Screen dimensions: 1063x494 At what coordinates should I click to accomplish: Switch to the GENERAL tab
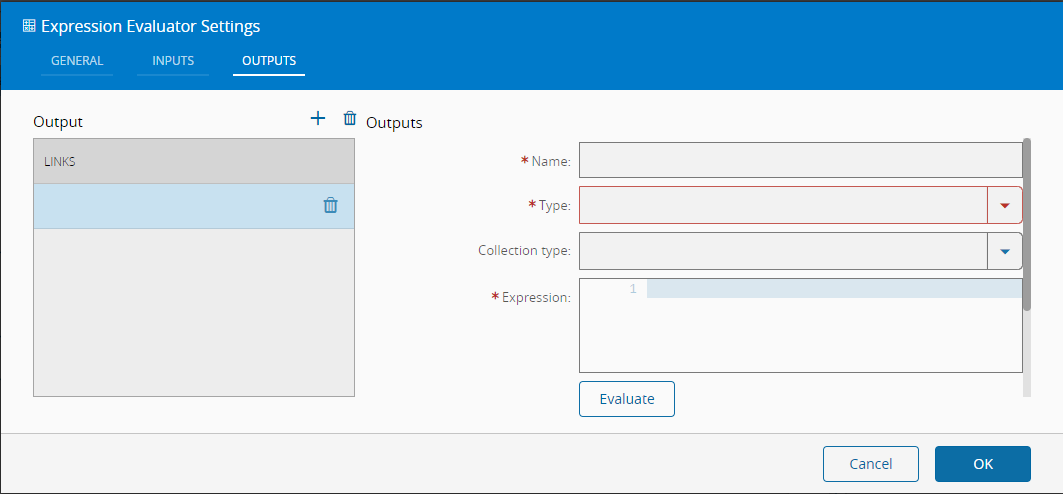(77, 61)
